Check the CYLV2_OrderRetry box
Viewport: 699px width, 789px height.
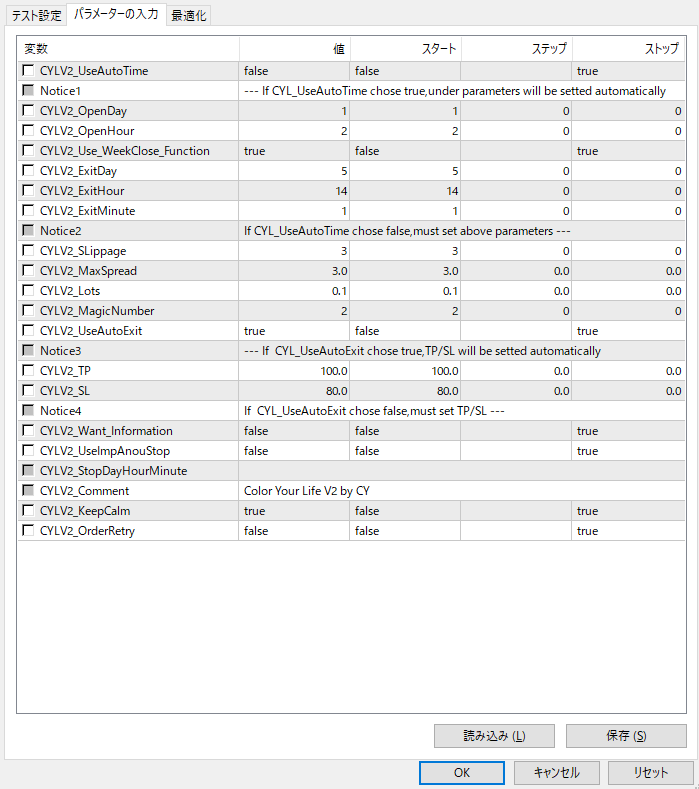tap(28, 530)
